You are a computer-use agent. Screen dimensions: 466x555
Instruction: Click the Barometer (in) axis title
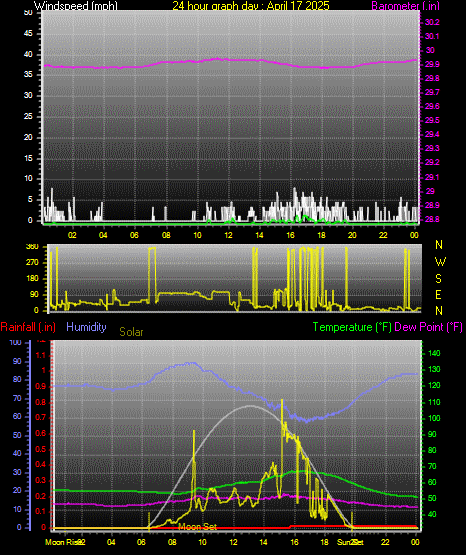[405, 6]
